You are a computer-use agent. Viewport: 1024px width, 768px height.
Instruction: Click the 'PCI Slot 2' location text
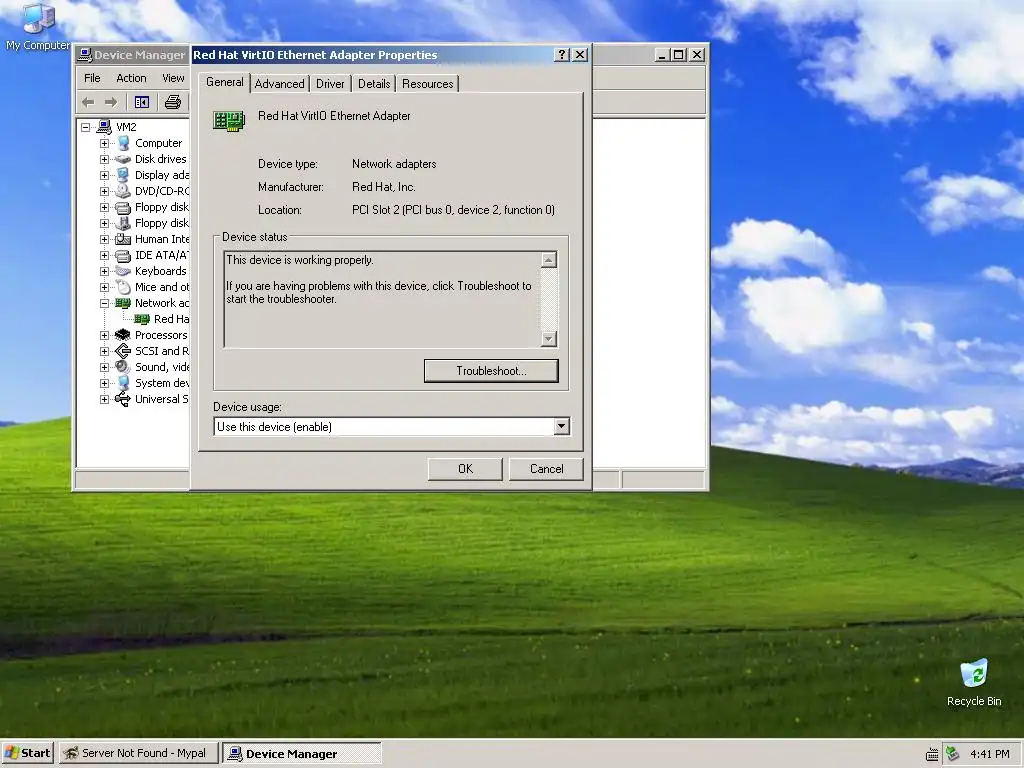tap(453, 210)
